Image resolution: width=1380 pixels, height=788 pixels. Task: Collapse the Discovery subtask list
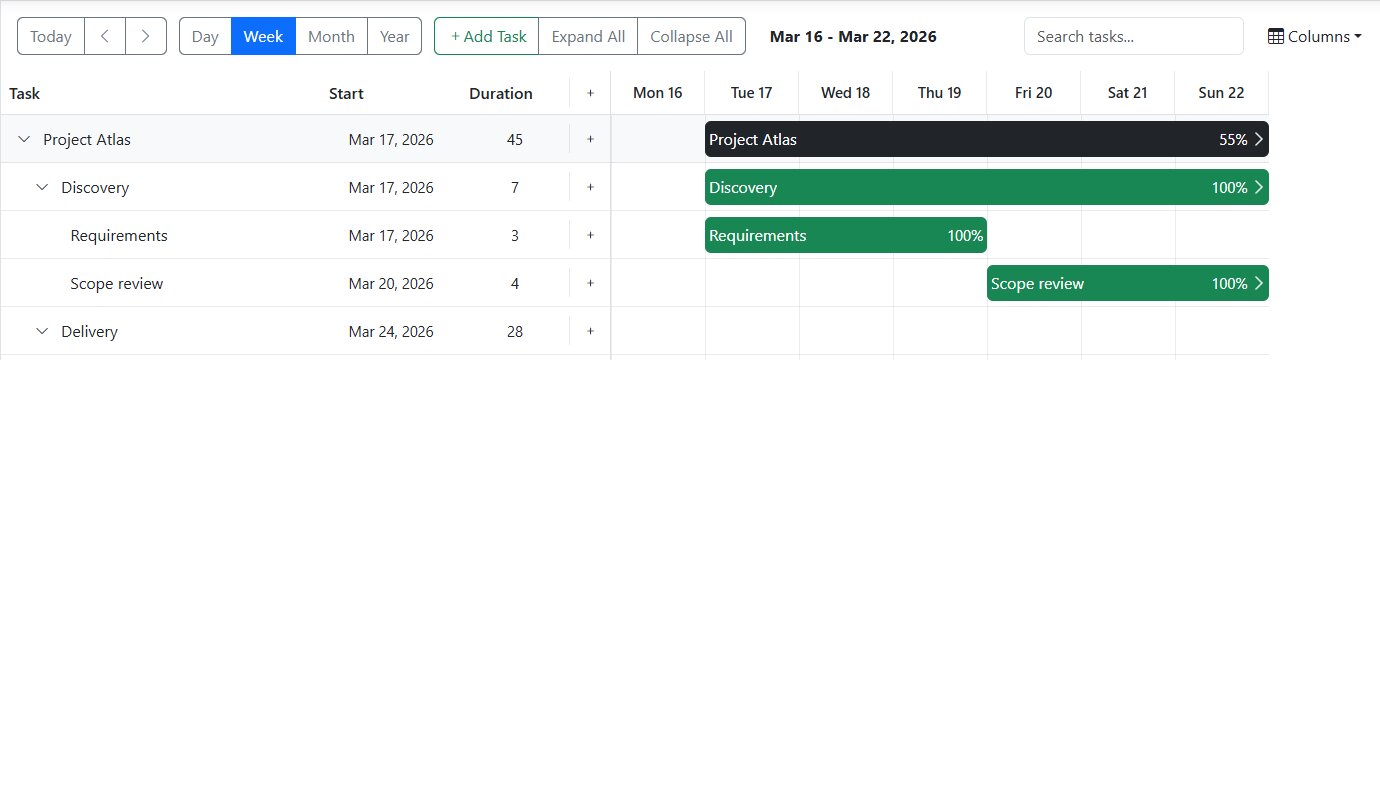click(42, 187)
